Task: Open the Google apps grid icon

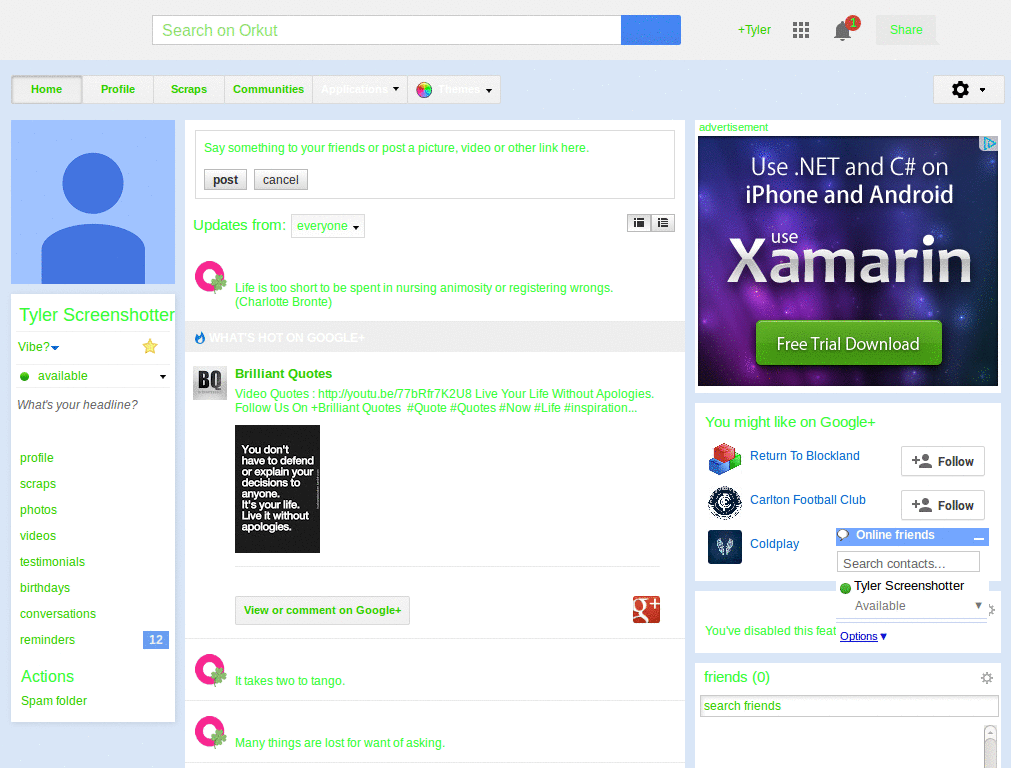Action: pyautogui.click(x=801, y=30)
